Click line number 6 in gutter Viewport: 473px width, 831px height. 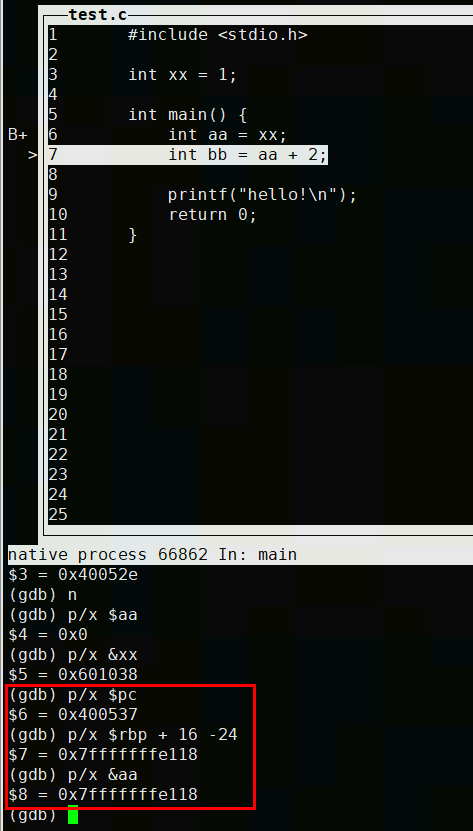(x=53, y=135)
